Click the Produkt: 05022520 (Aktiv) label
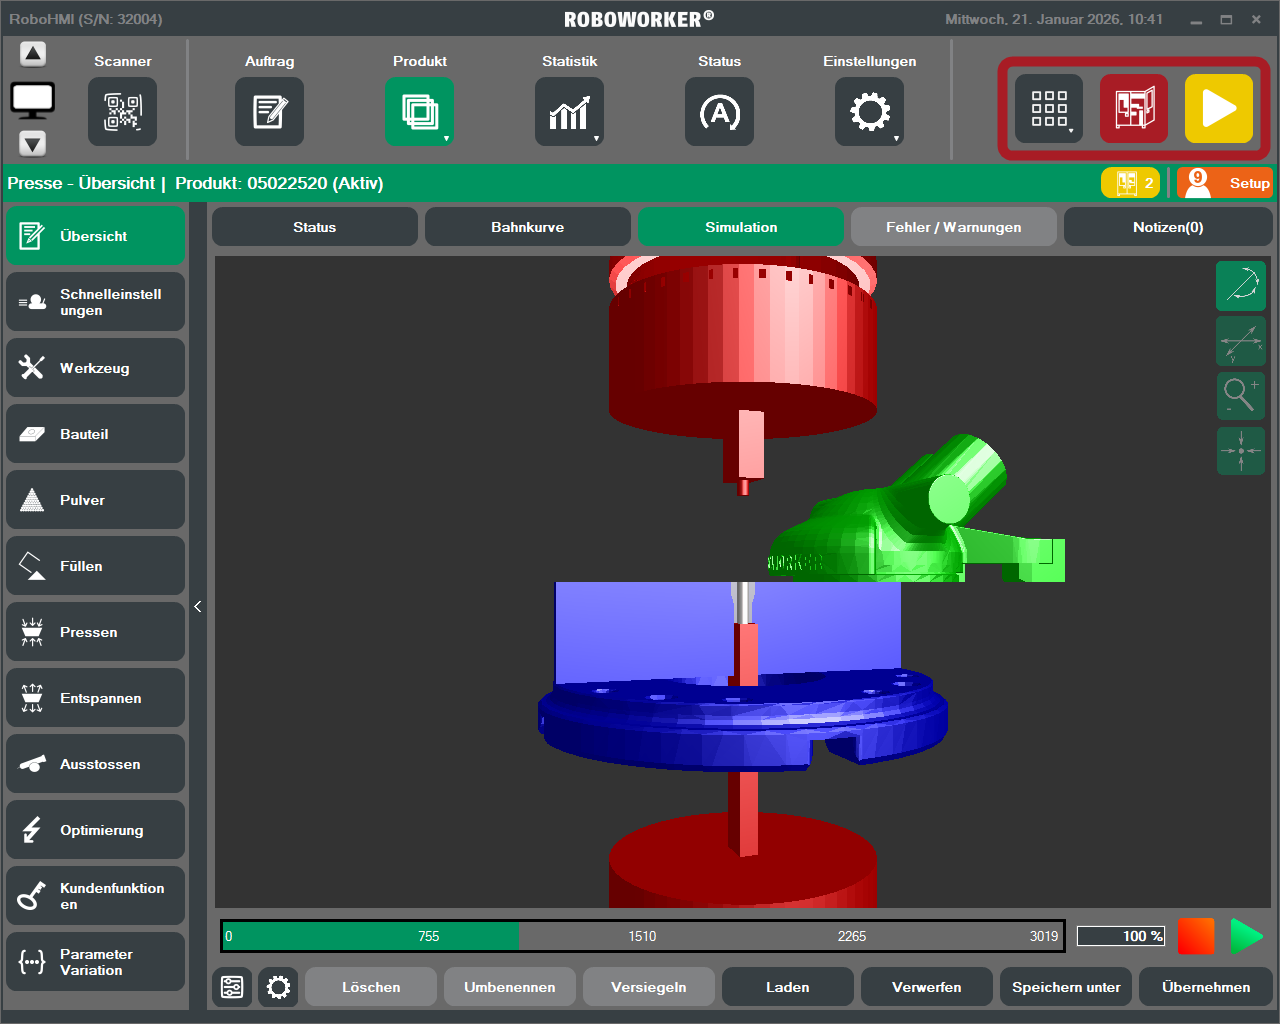Image resolution: width=1280 pixels, height=1024 pixels. [x=279, y=183]
